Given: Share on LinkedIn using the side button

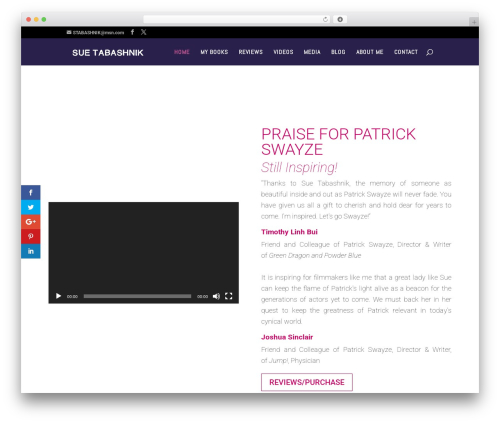Looking at the screenshot, I should [x=31, y=251].
